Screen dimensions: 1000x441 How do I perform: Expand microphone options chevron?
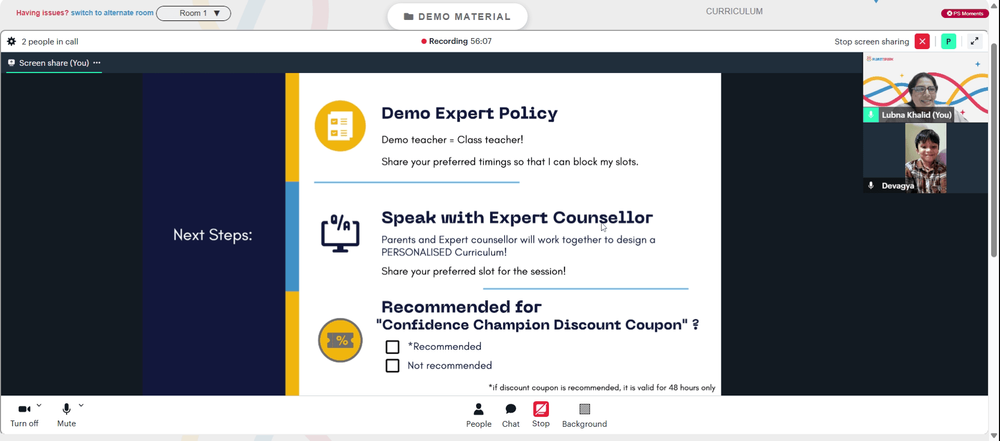81,405
